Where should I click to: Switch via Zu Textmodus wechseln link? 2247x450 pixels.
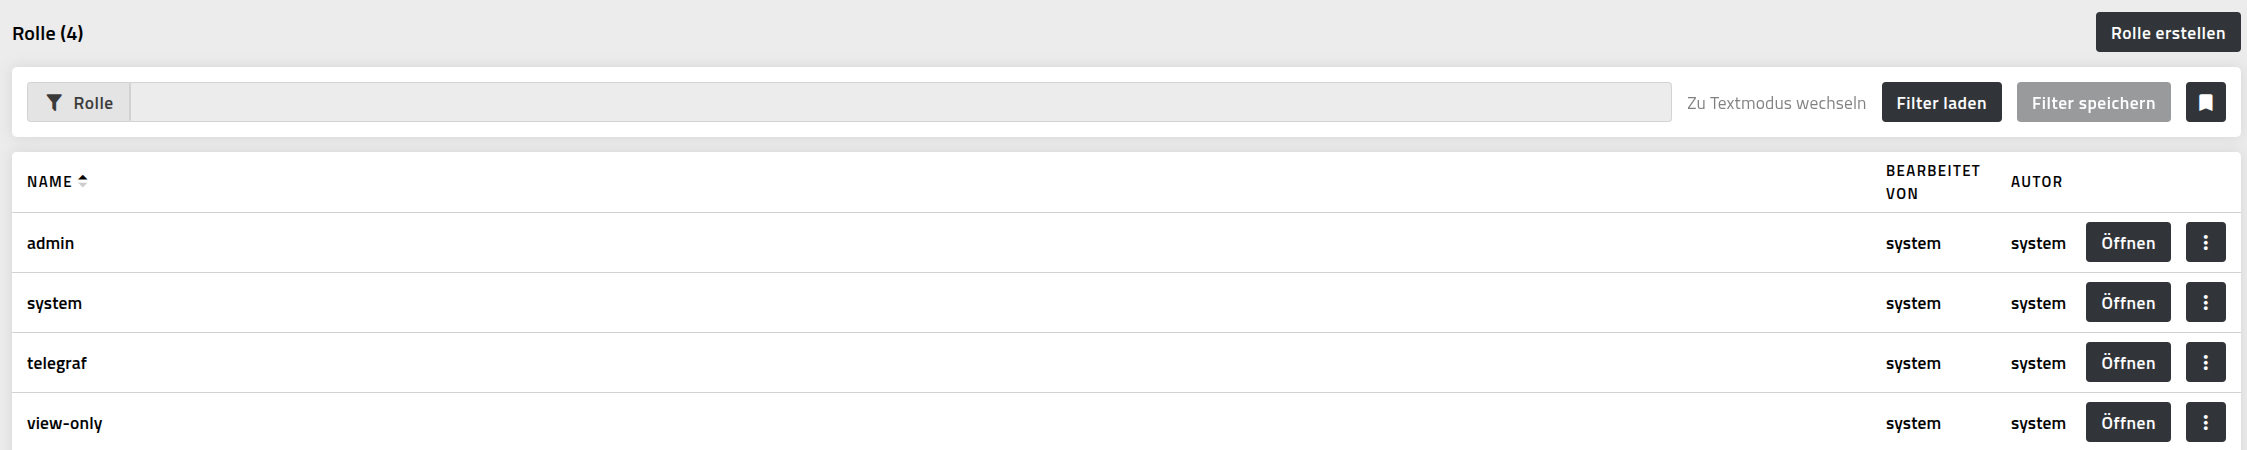1776,103
